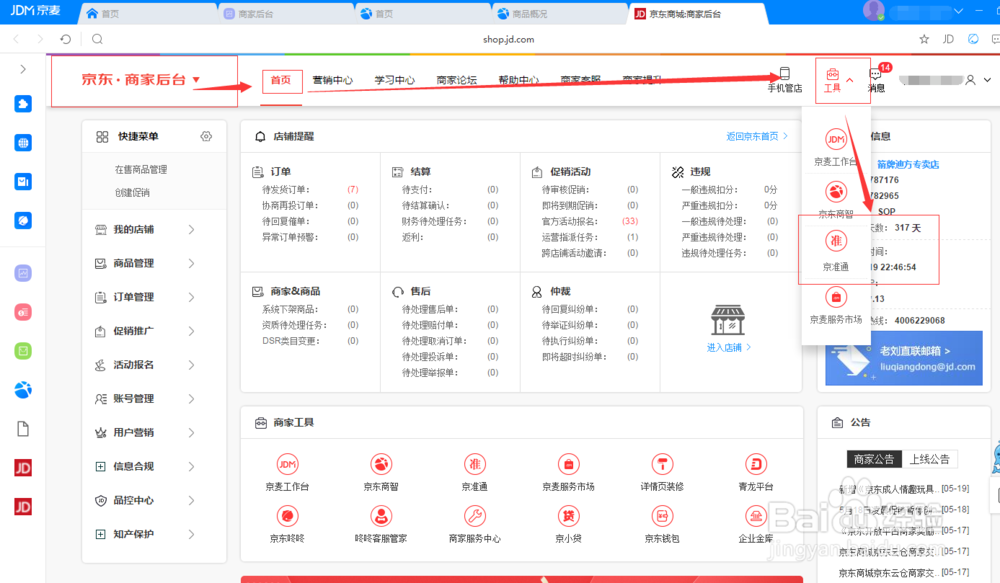Viewport: 1000px width, 583px height.
Task: Open 创建促销 shortcut
Action: pos(132,193)
